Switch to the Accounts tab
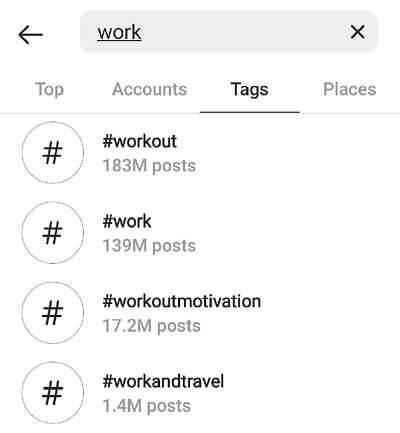The width and height of the screenshot is (400, 433). (x=149, y=89)
